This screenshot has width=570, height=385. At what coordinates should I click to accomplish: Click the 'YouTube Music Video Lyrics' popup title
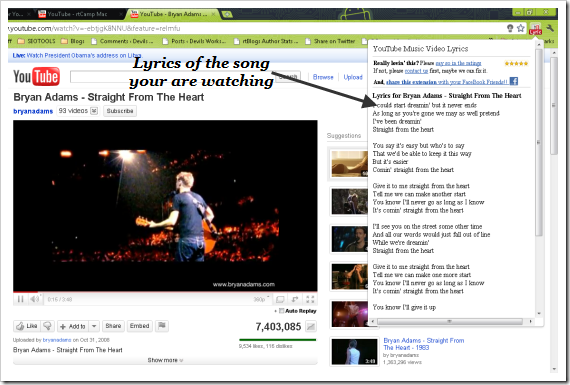pos(421,49)
